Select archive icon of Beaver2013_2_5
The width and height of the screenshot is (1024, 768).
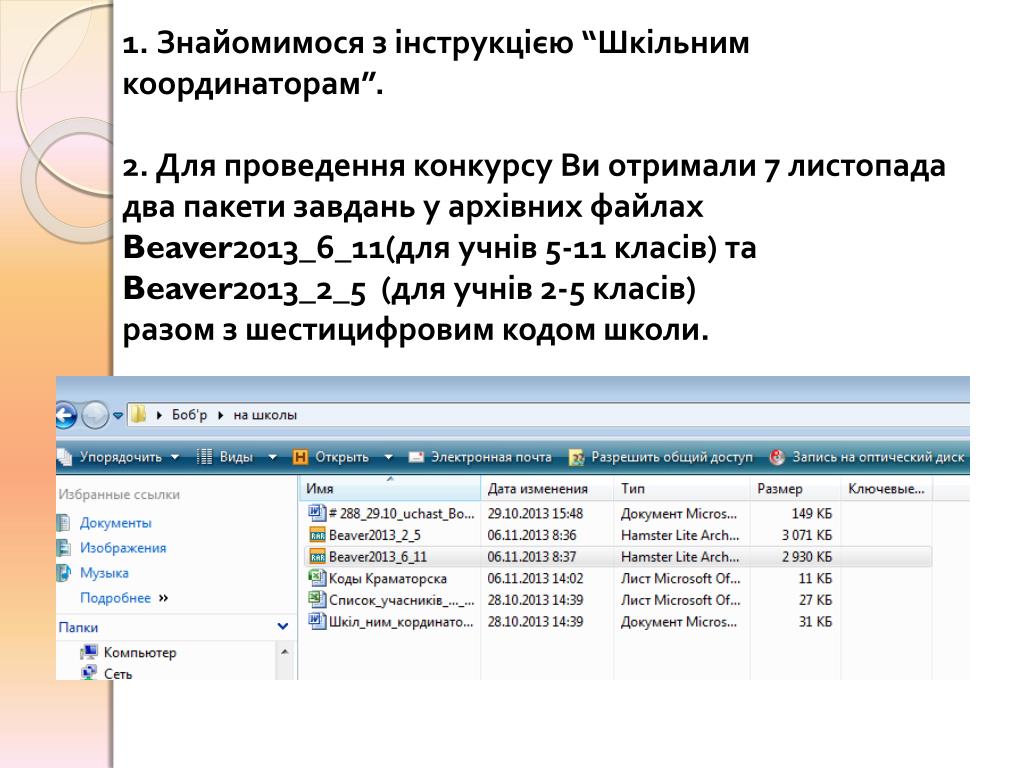click(x=317, y=535)
